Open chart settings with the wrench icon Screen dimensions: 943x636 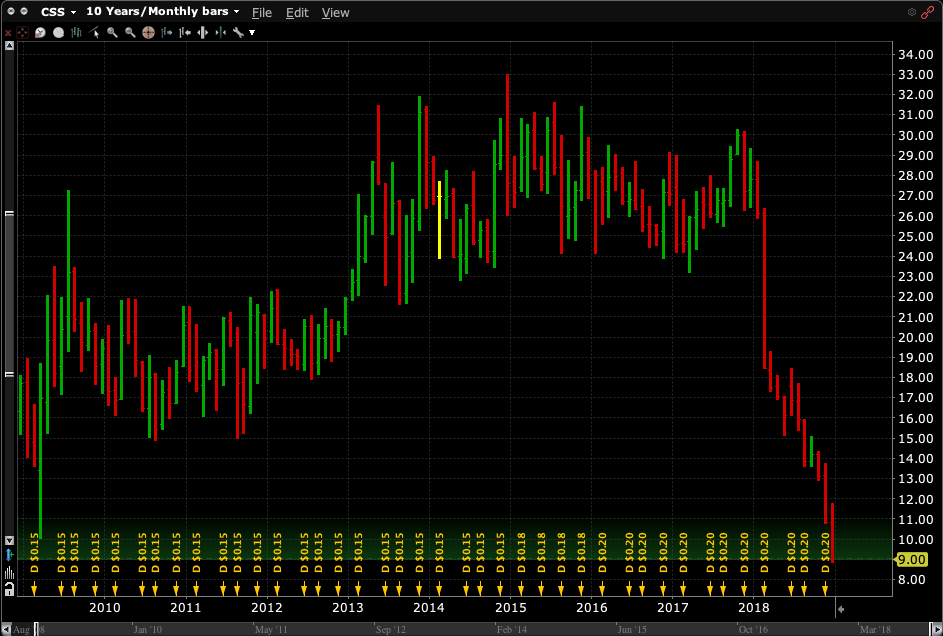(x=238, y=32)
